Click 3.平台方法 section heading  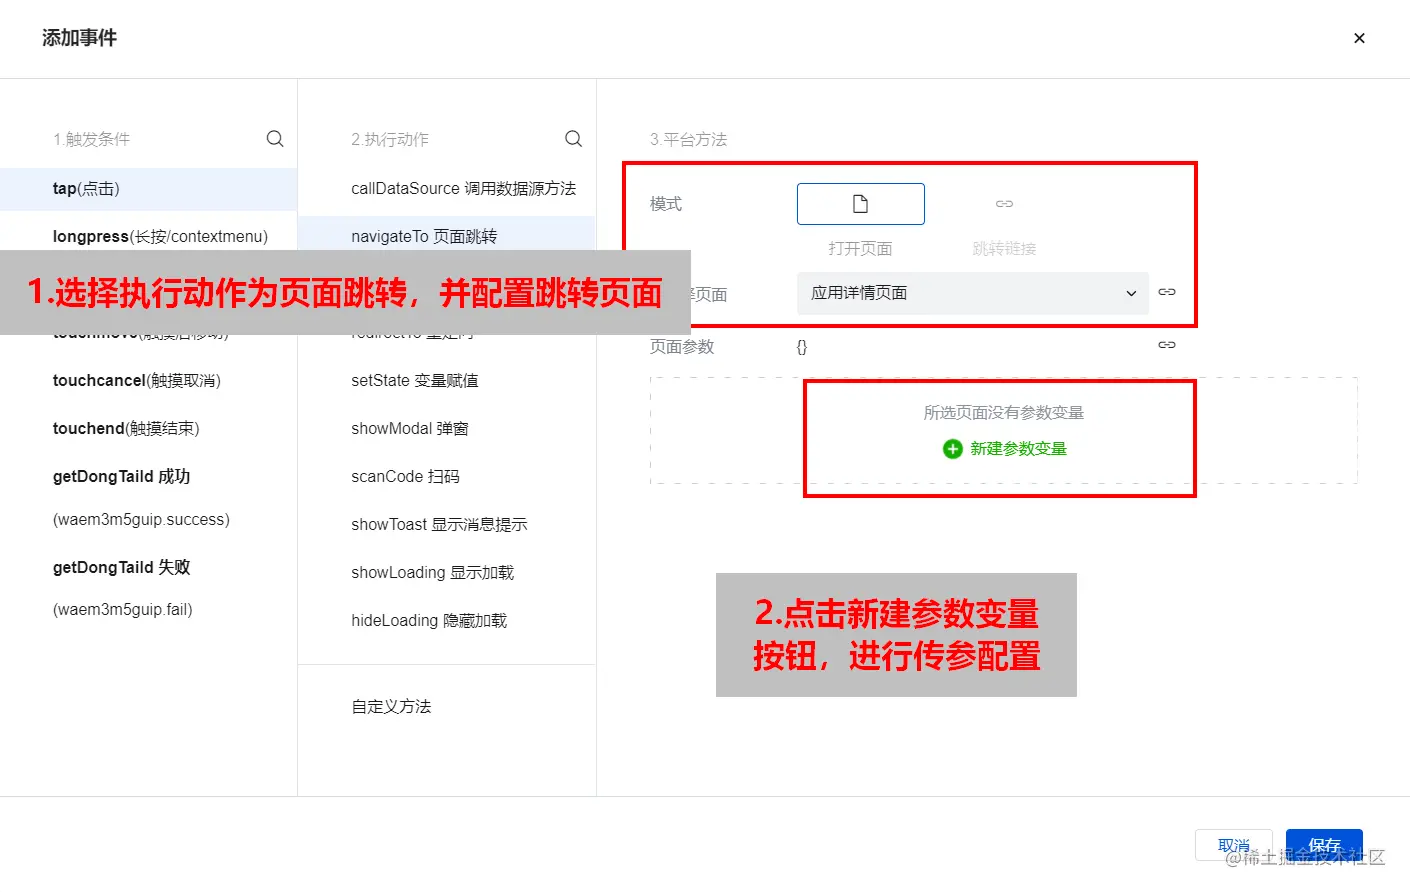pos(688,140)
